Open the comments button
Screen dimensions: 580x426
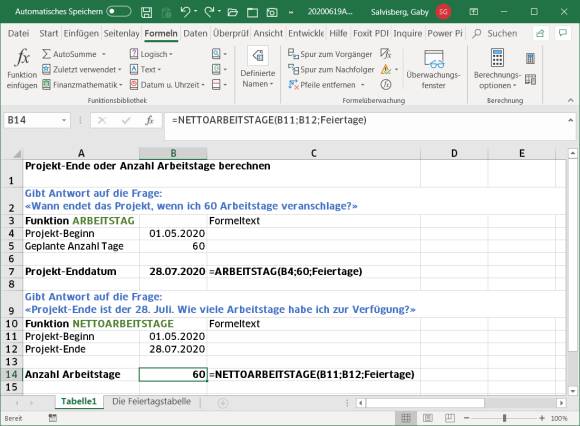pyautogui.click(x=563, y=34)
